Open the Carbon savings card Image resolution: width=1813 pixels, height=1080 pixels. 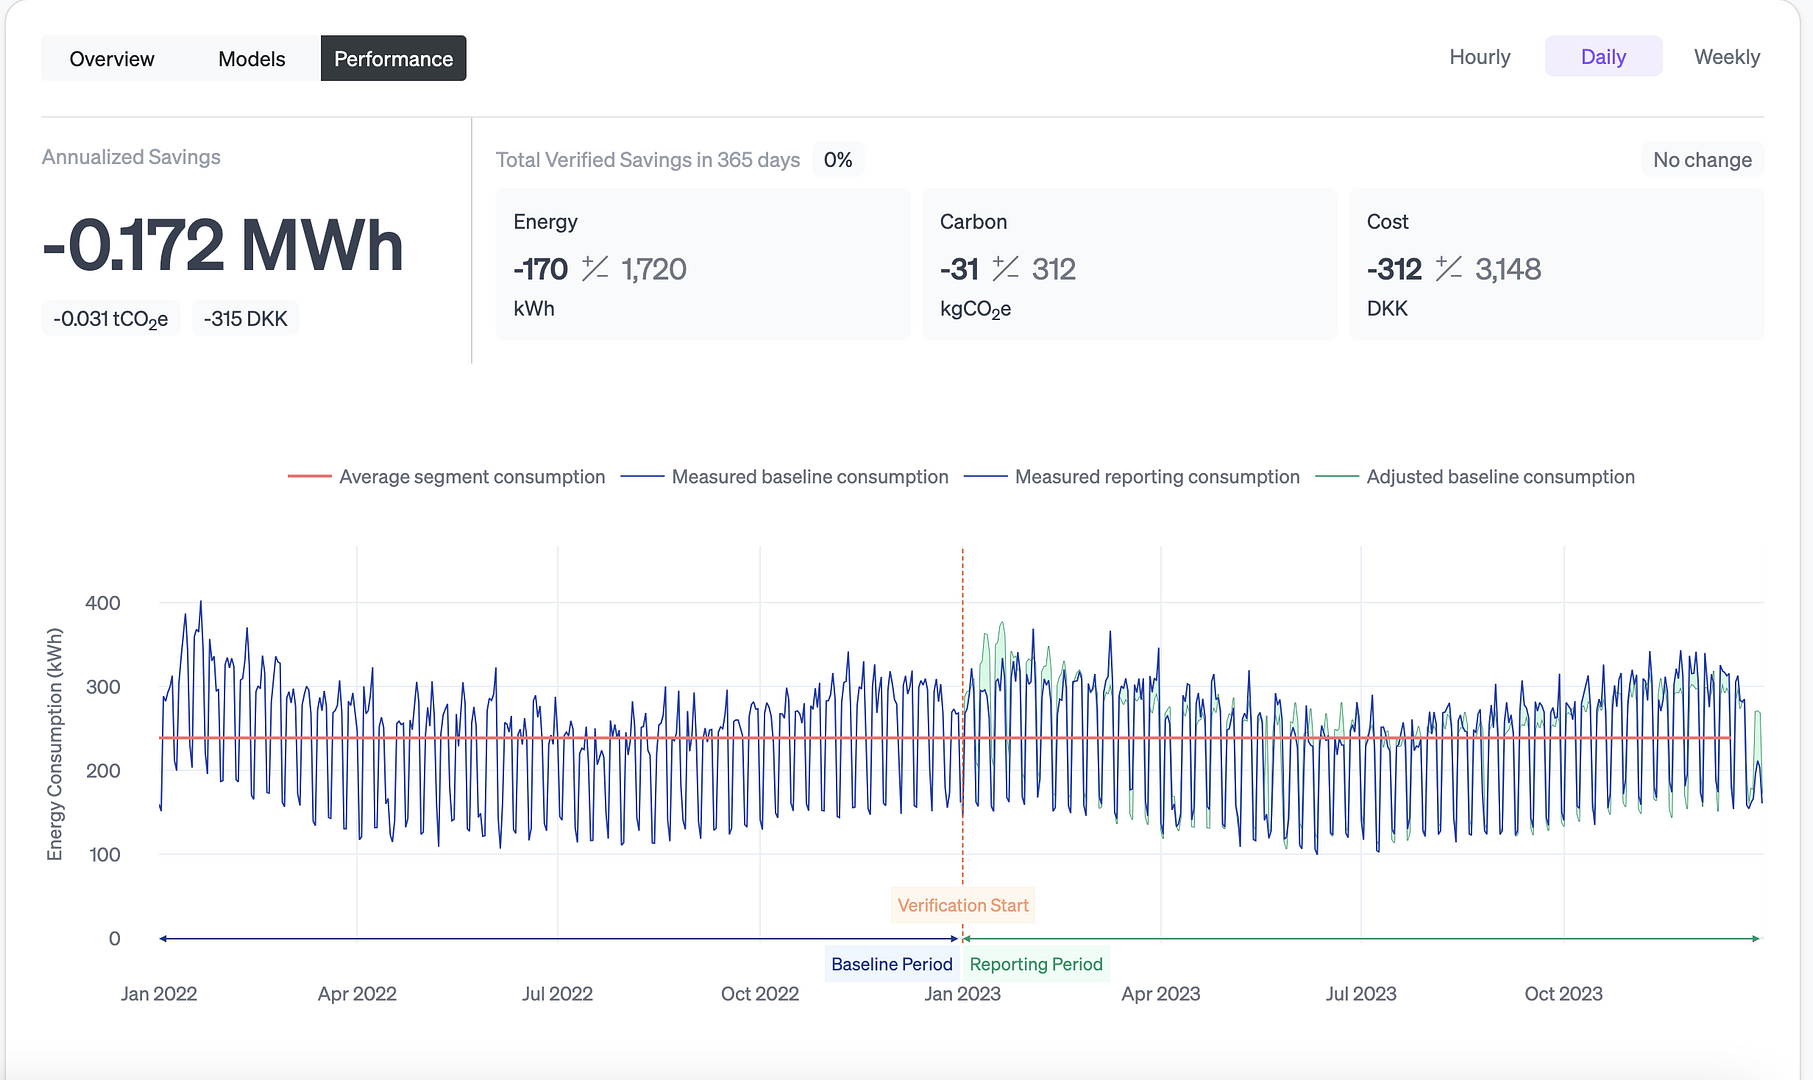click(x=1129, y=264)
